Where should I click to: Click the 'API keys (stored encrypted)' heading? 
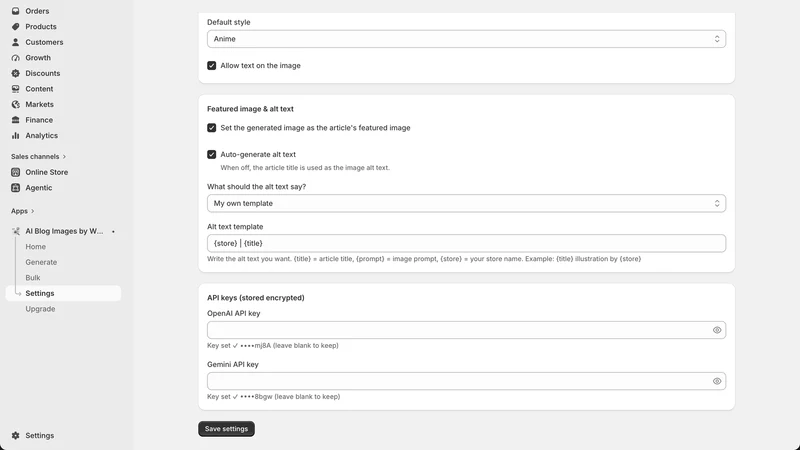(256, 297)
